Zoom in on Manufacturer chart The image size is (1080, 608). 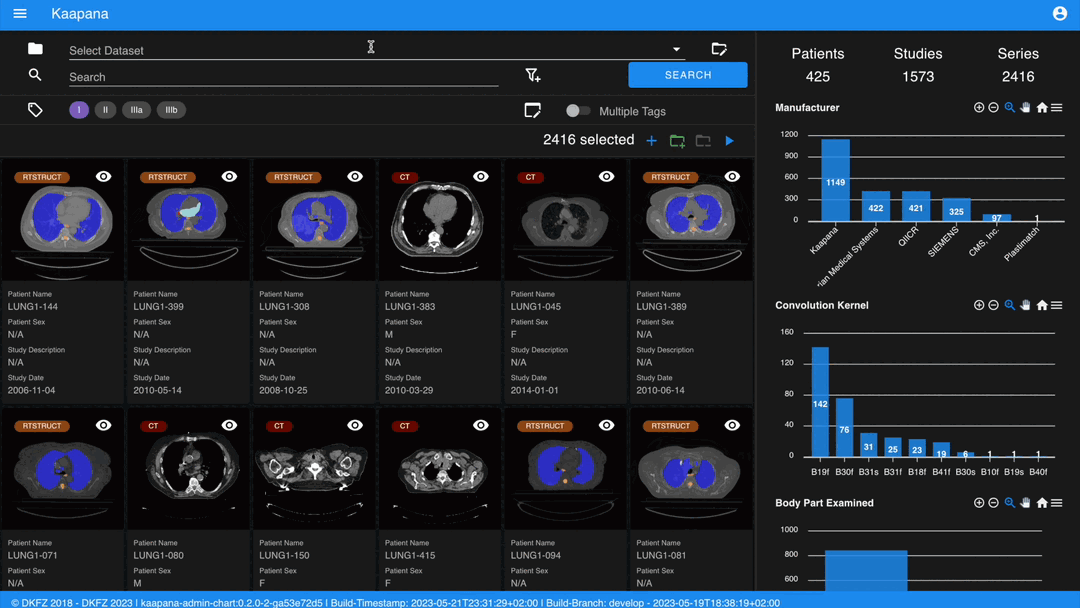(x=979, y=107)
